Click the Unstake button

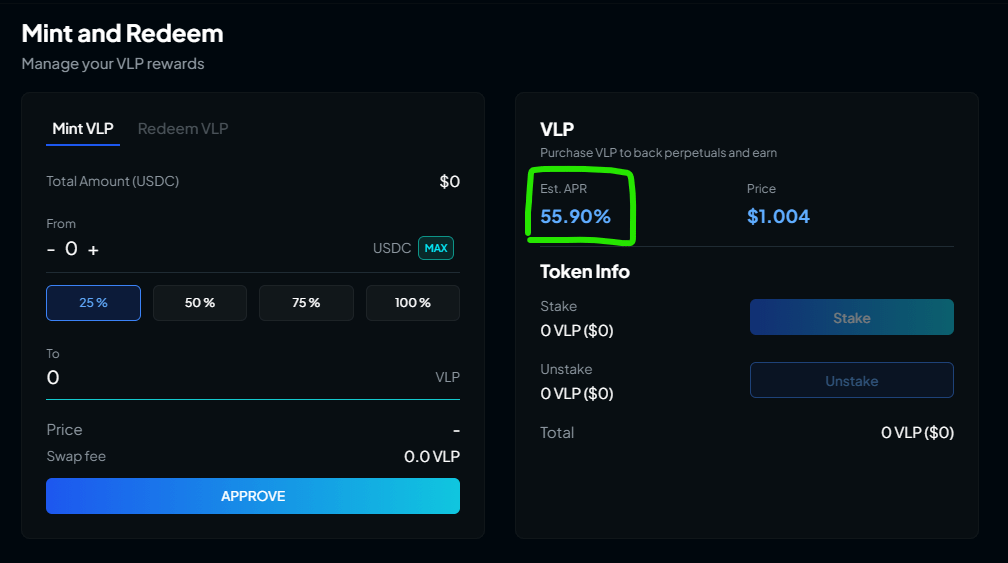tap(851, 380)
